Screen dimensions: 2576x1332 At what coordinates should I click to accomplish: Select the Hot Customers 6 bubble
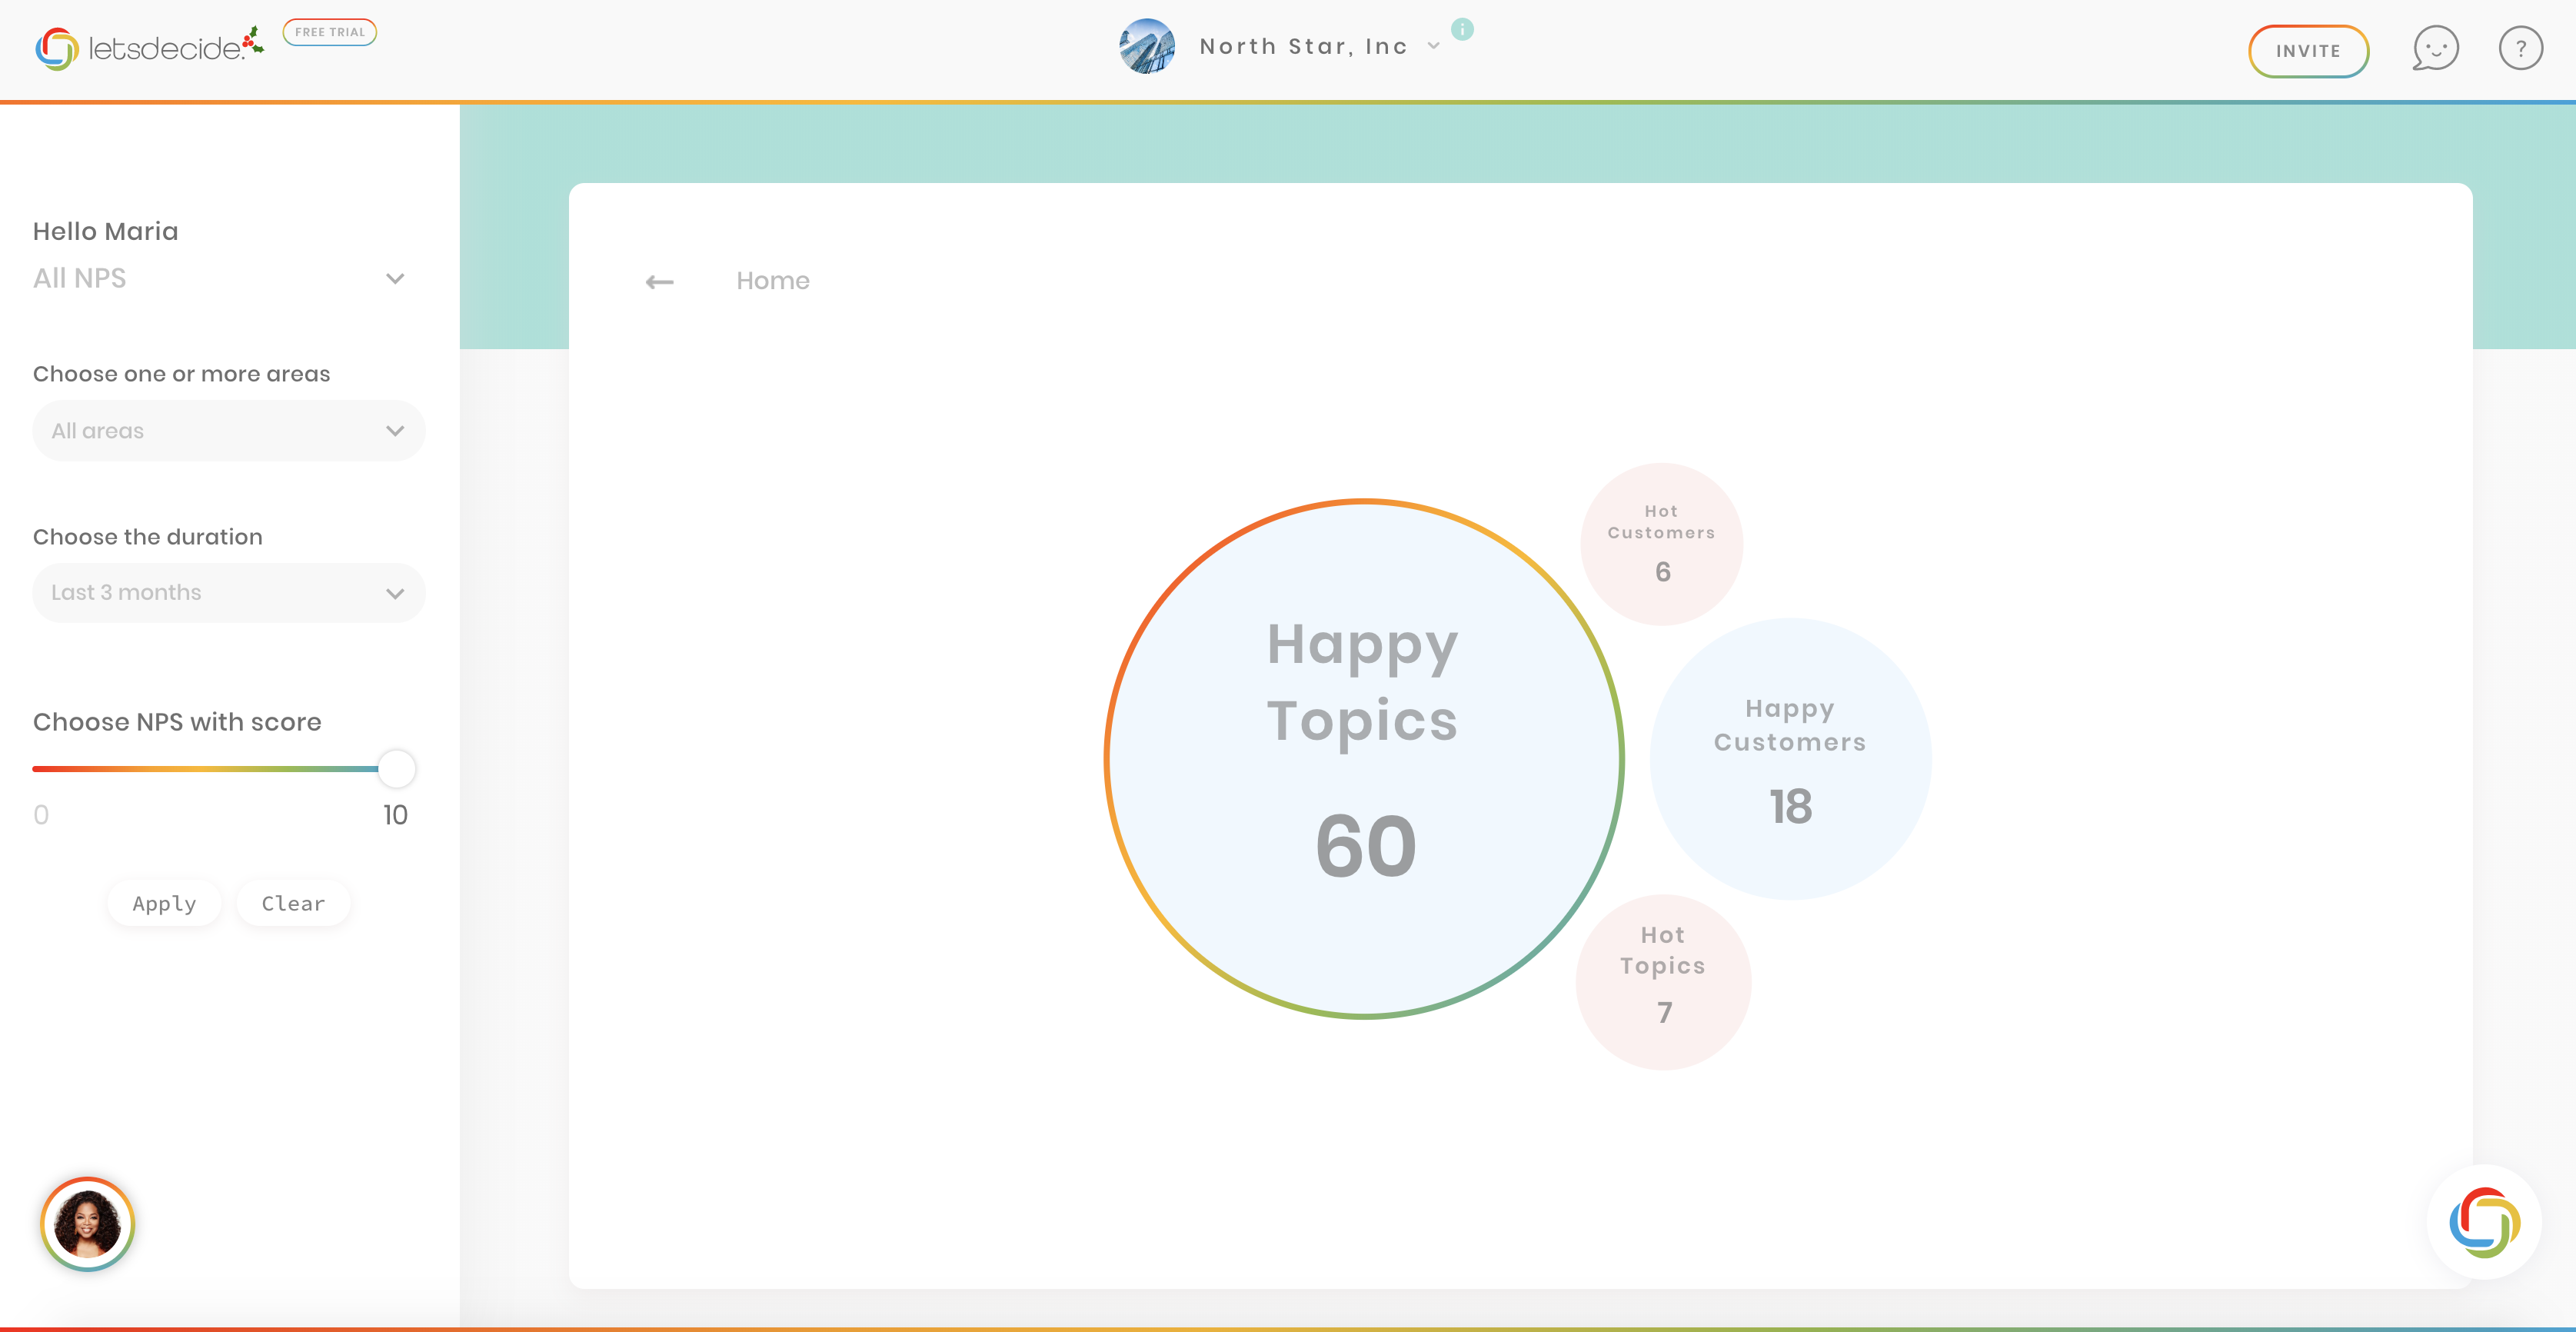click(1662, 544)
